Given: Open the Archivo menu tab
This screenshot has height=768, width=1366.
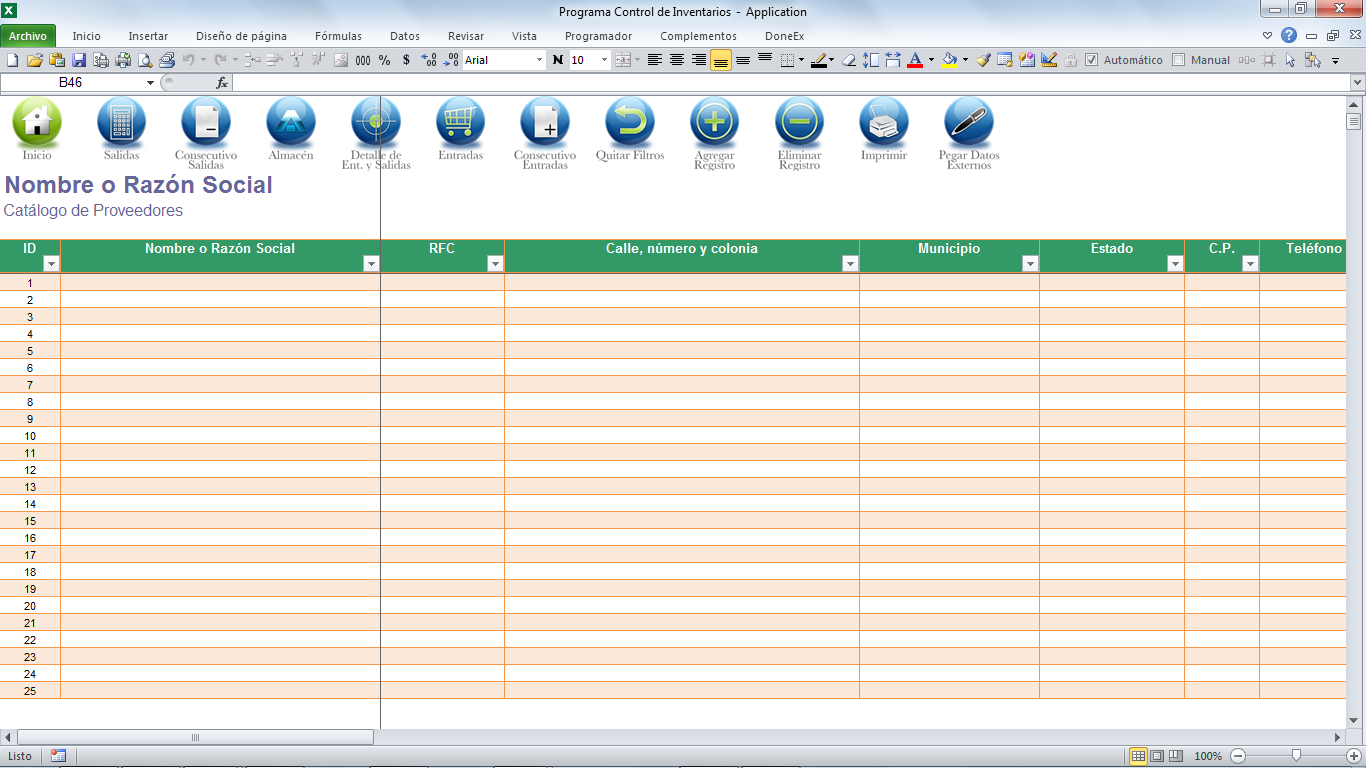Looking at the screenshot, I should [x=28, y=36].
